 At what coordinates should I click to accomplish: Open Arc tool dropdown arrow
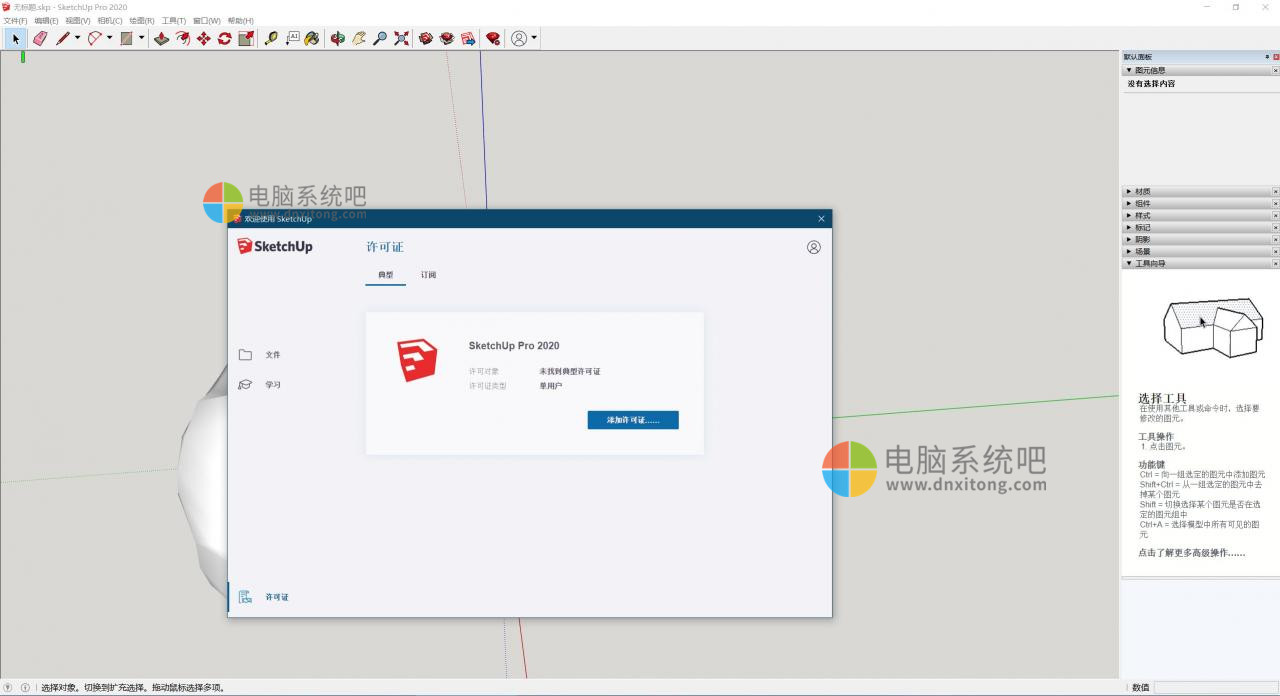[109, 38]
